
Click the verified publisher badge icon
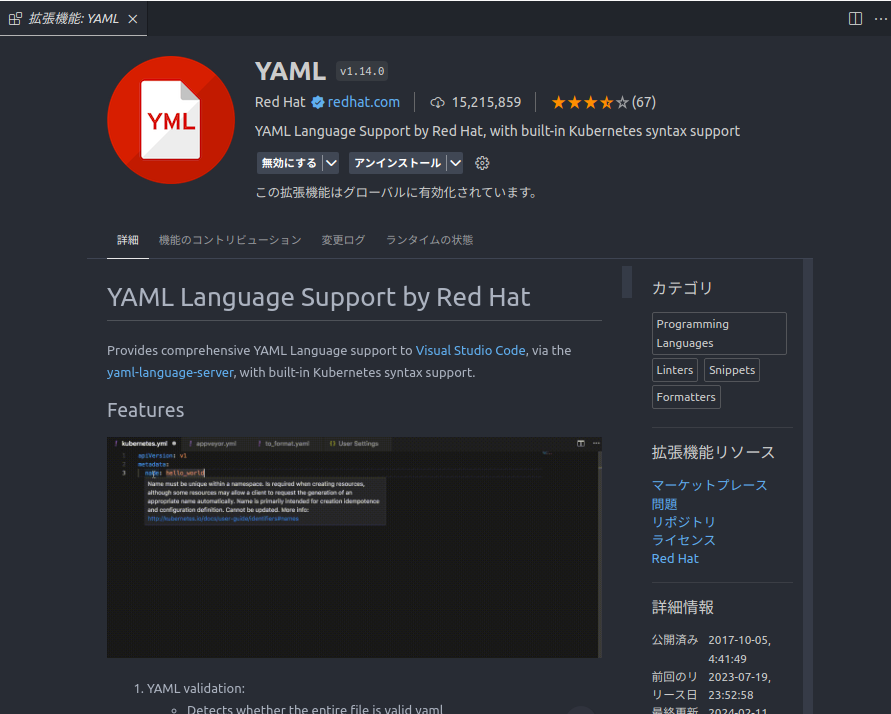tap(318, 102)
